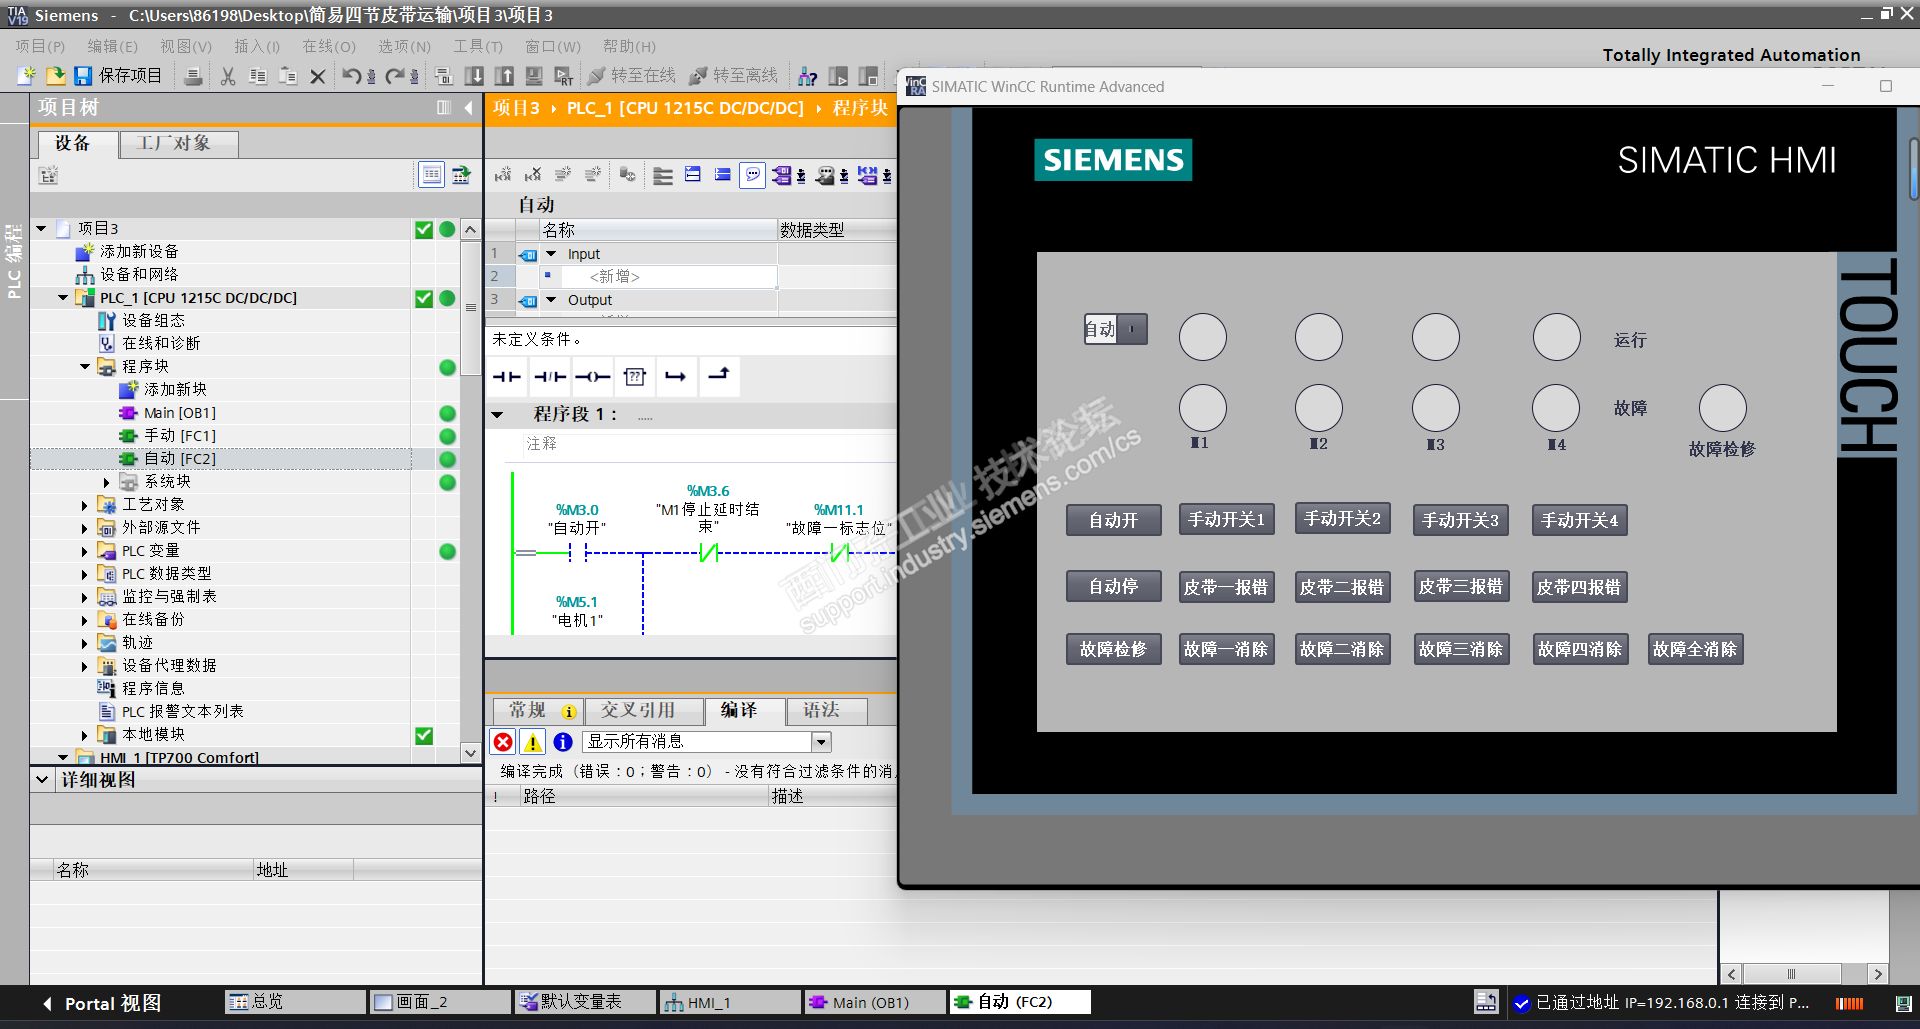1920x1029 pixels.
Task: Click 转至在线 to go online
Action: [x=632, y=76]
